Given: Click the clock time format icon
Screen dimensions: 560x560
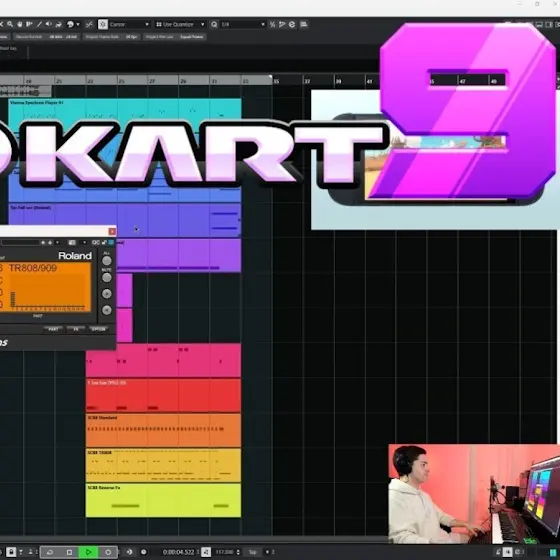Looking at the screenshot, I should click(144, 552).
